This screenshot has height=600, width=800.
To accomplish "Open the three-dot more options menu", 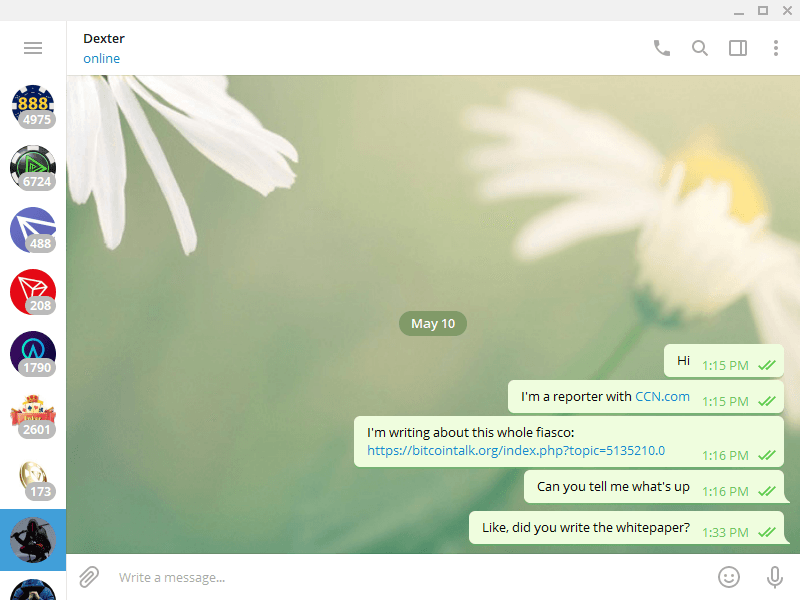I will (x=776, y=48).
